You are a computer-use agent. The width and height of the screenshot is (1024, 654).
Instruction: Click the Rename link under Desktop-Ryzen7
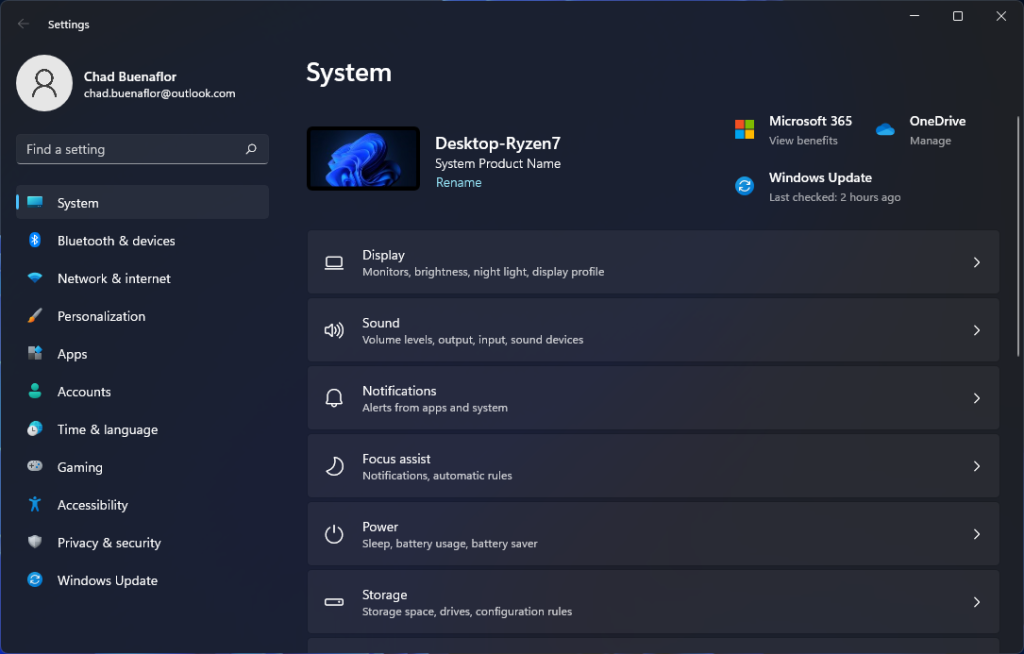[x=458, y=182]
